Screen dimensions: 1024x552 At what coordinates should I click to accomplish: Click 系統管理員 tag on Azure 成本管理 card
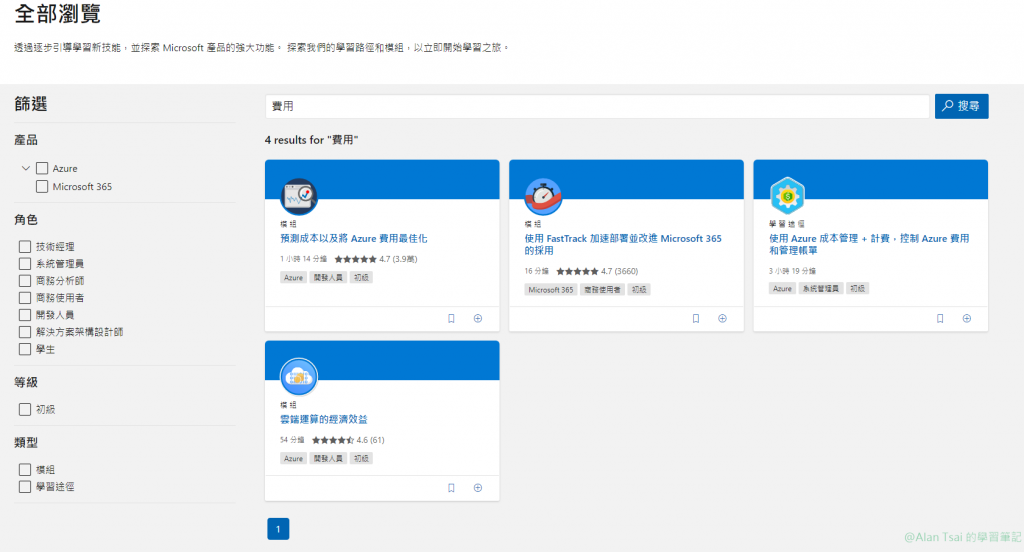[x=821, y=288]
